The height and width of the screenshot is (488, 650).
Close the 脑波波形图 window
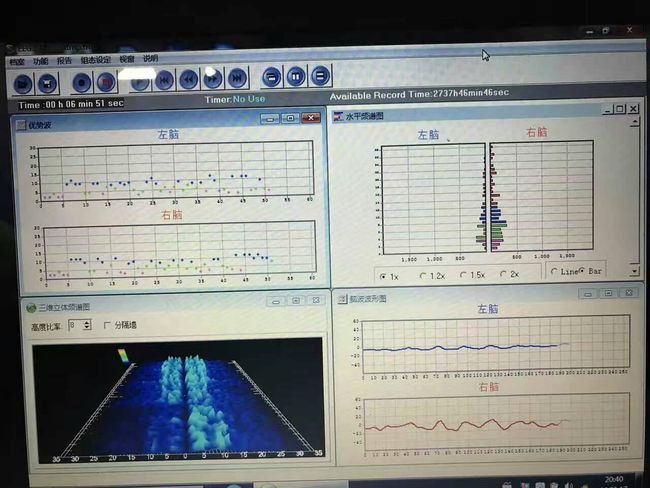629,292
